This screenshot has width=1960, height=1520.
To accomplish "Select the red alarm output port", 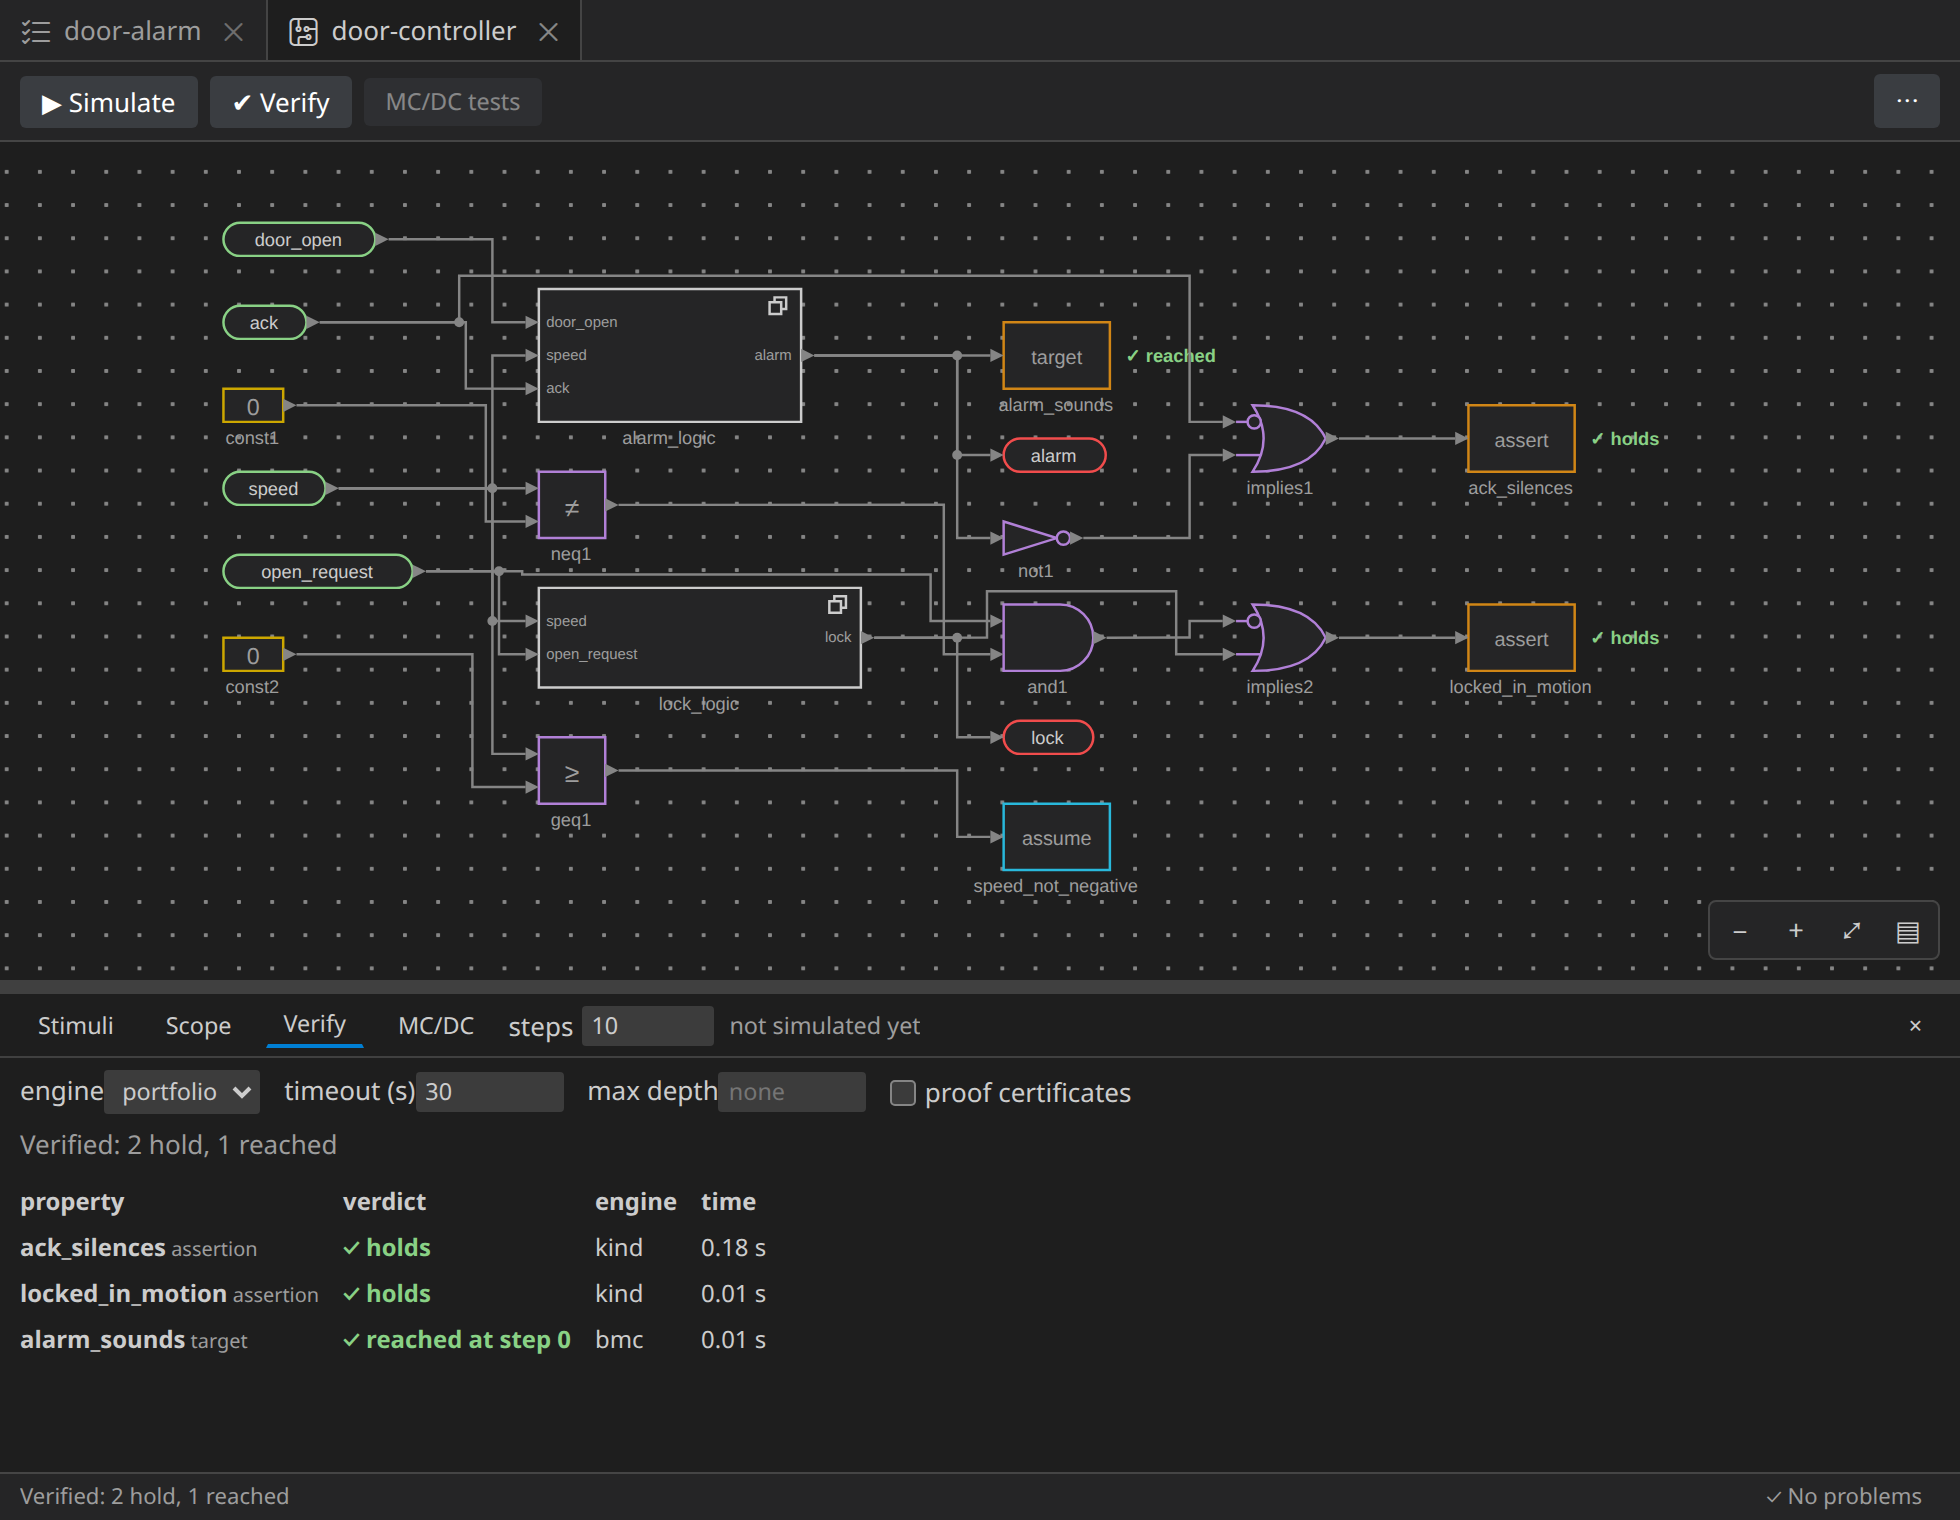I will pyautogui.click(x=1054, y=456).
